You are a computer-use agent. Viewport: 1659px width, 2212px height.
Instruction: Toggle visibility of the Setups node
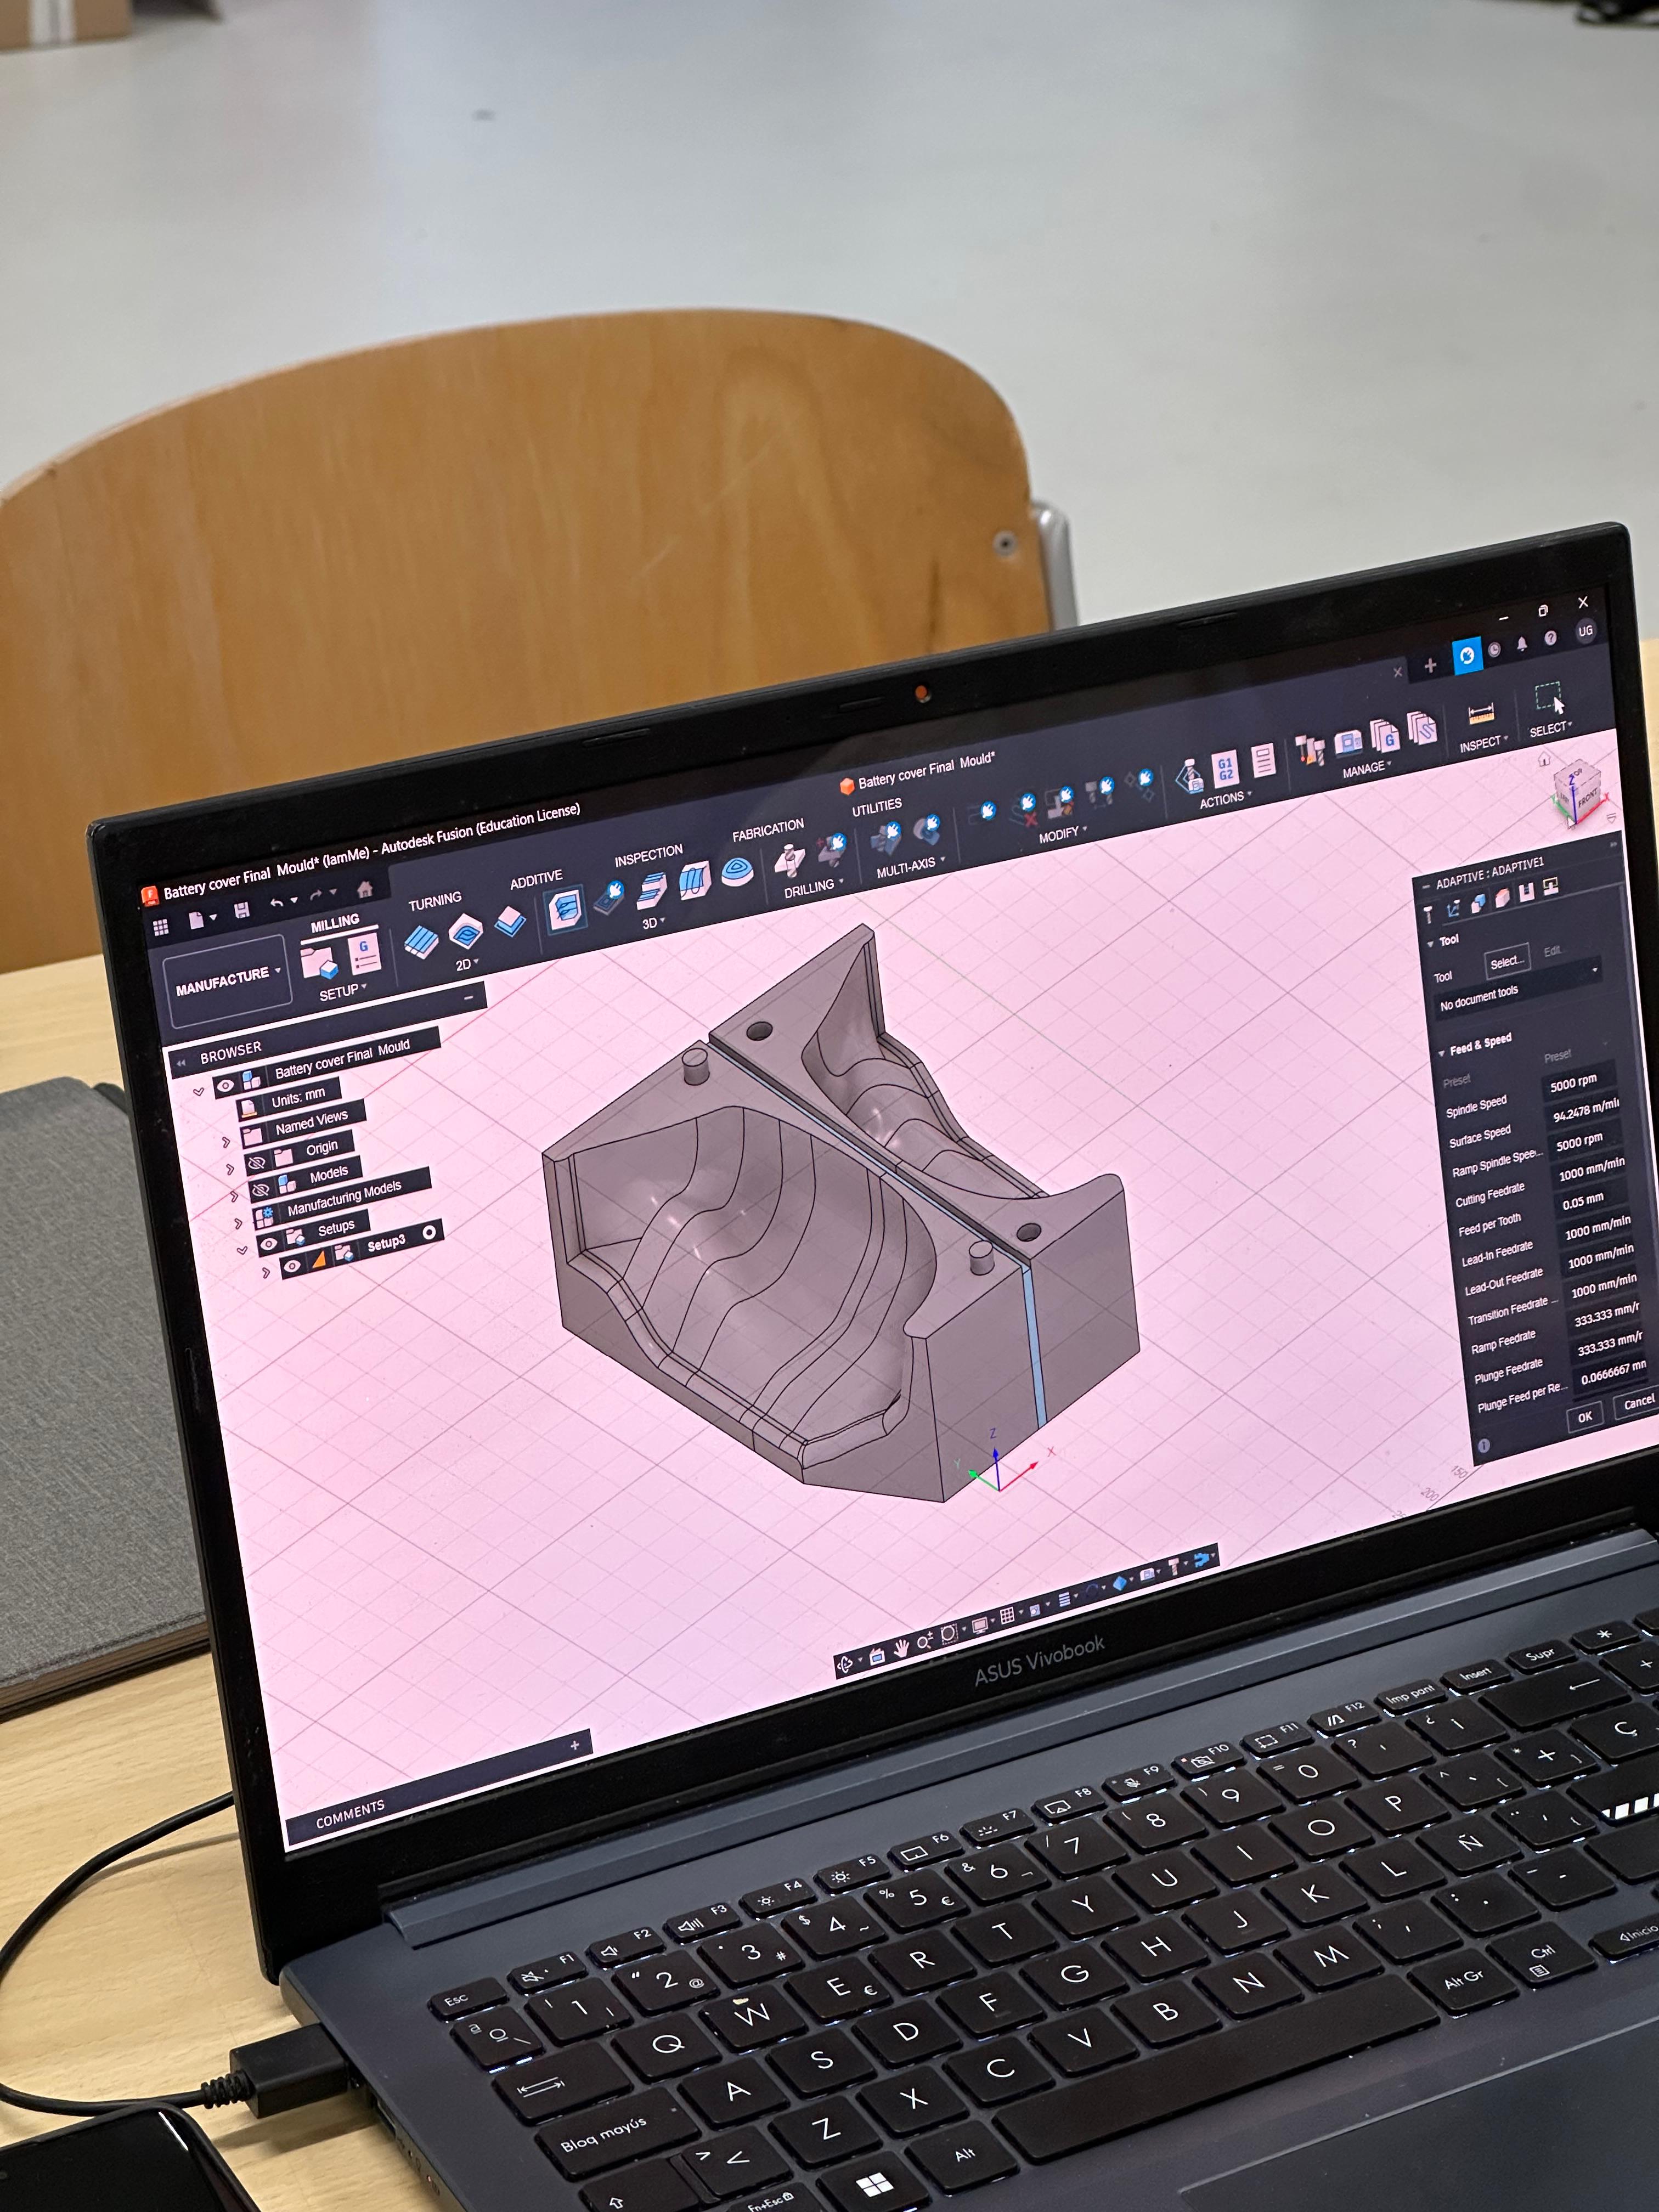tap(268, 1244)
